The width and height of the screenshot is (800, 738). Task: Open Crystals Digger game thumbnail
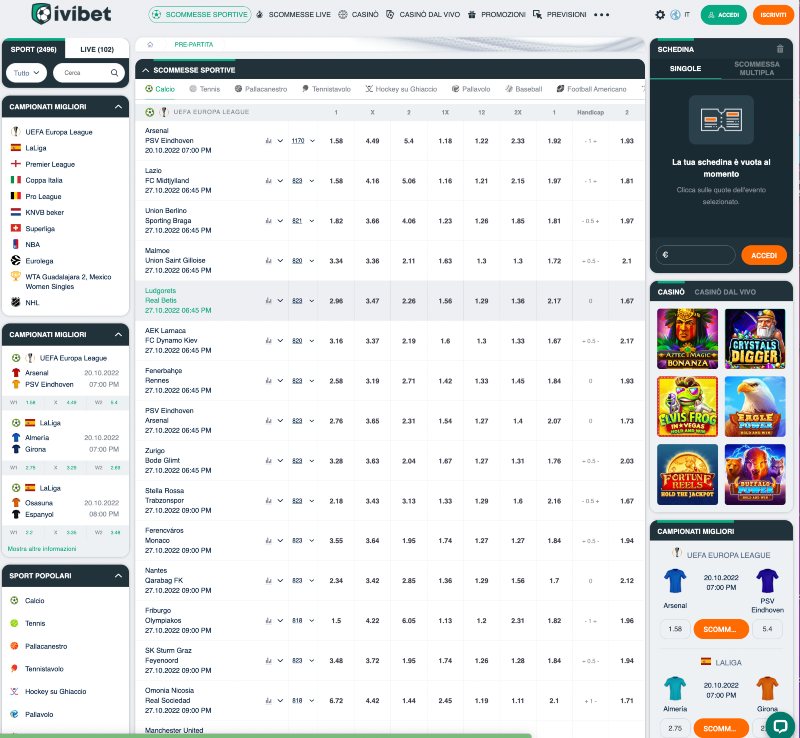(x=755, y=338)
